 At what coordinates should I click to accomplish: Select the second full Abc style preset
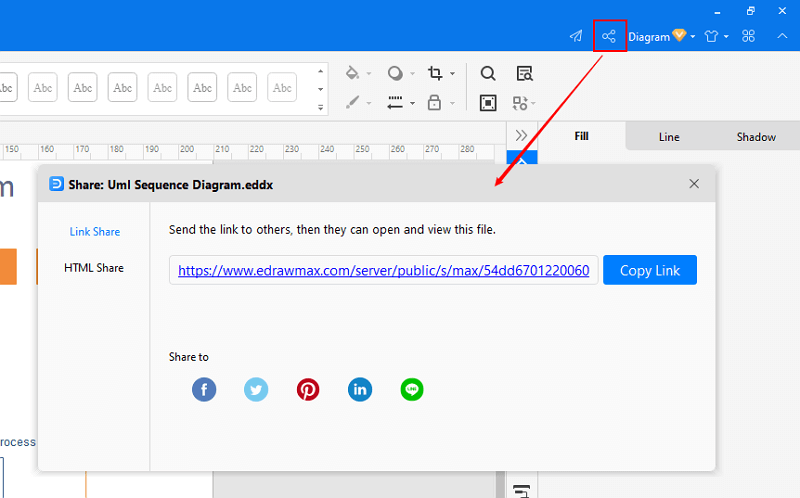pyautogui.click(x=83, y=87)
